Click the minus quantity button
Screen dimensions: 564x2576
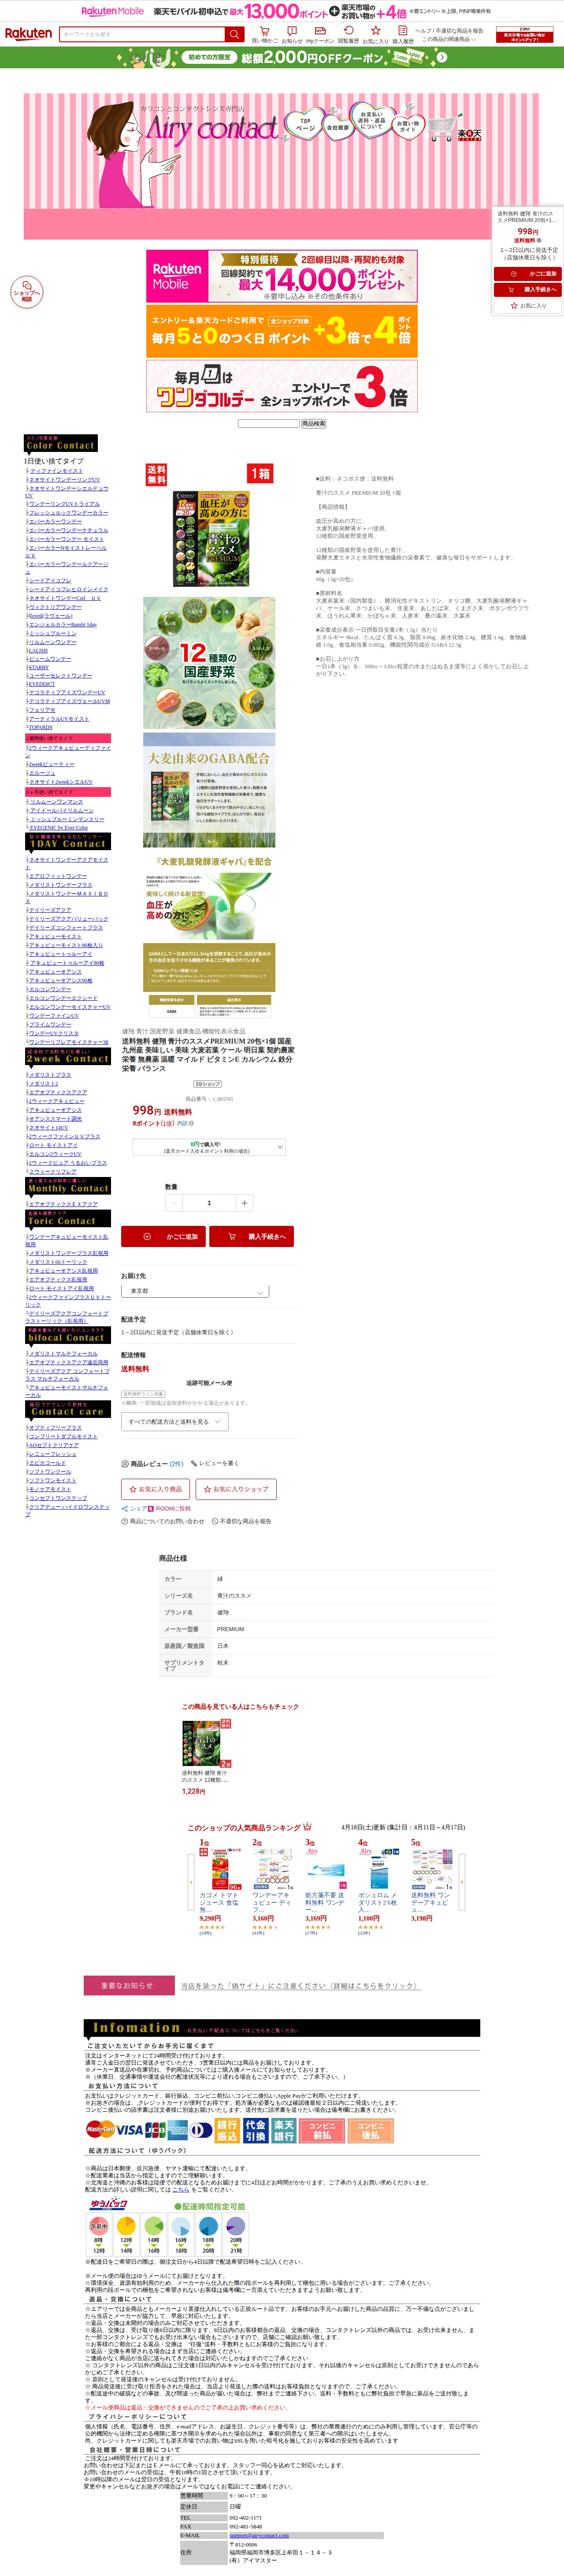[x=173, y=1203]
